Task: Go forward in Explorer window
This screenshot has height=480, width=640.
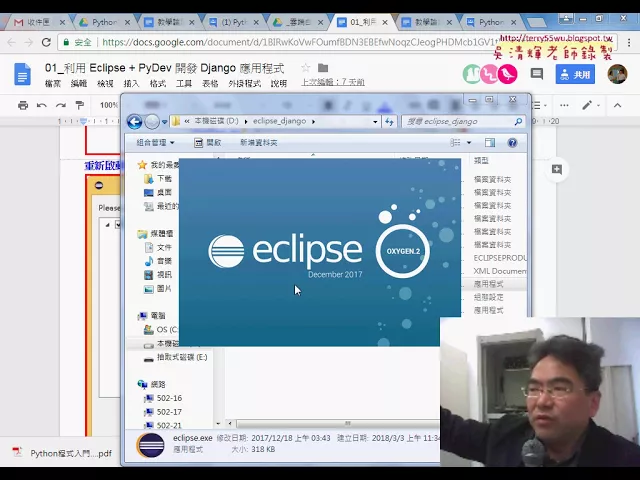Action: tap(152, 121)
